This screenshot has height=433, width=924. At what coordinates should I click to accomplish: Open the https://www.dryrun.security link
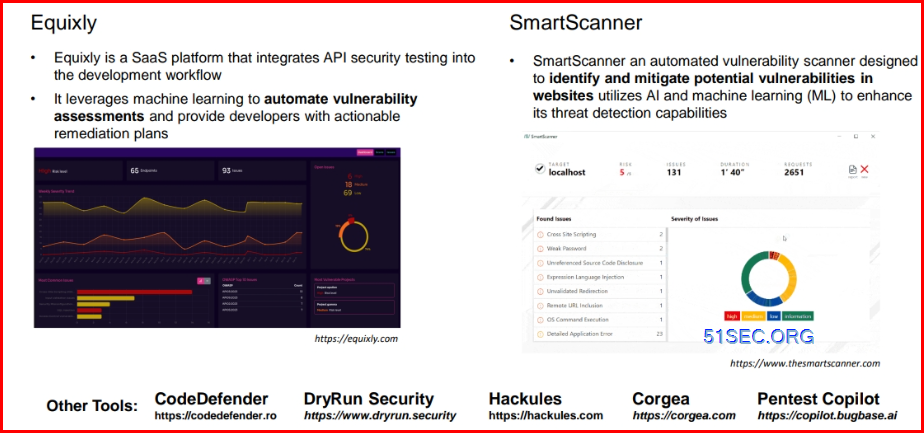pos(380,415)
